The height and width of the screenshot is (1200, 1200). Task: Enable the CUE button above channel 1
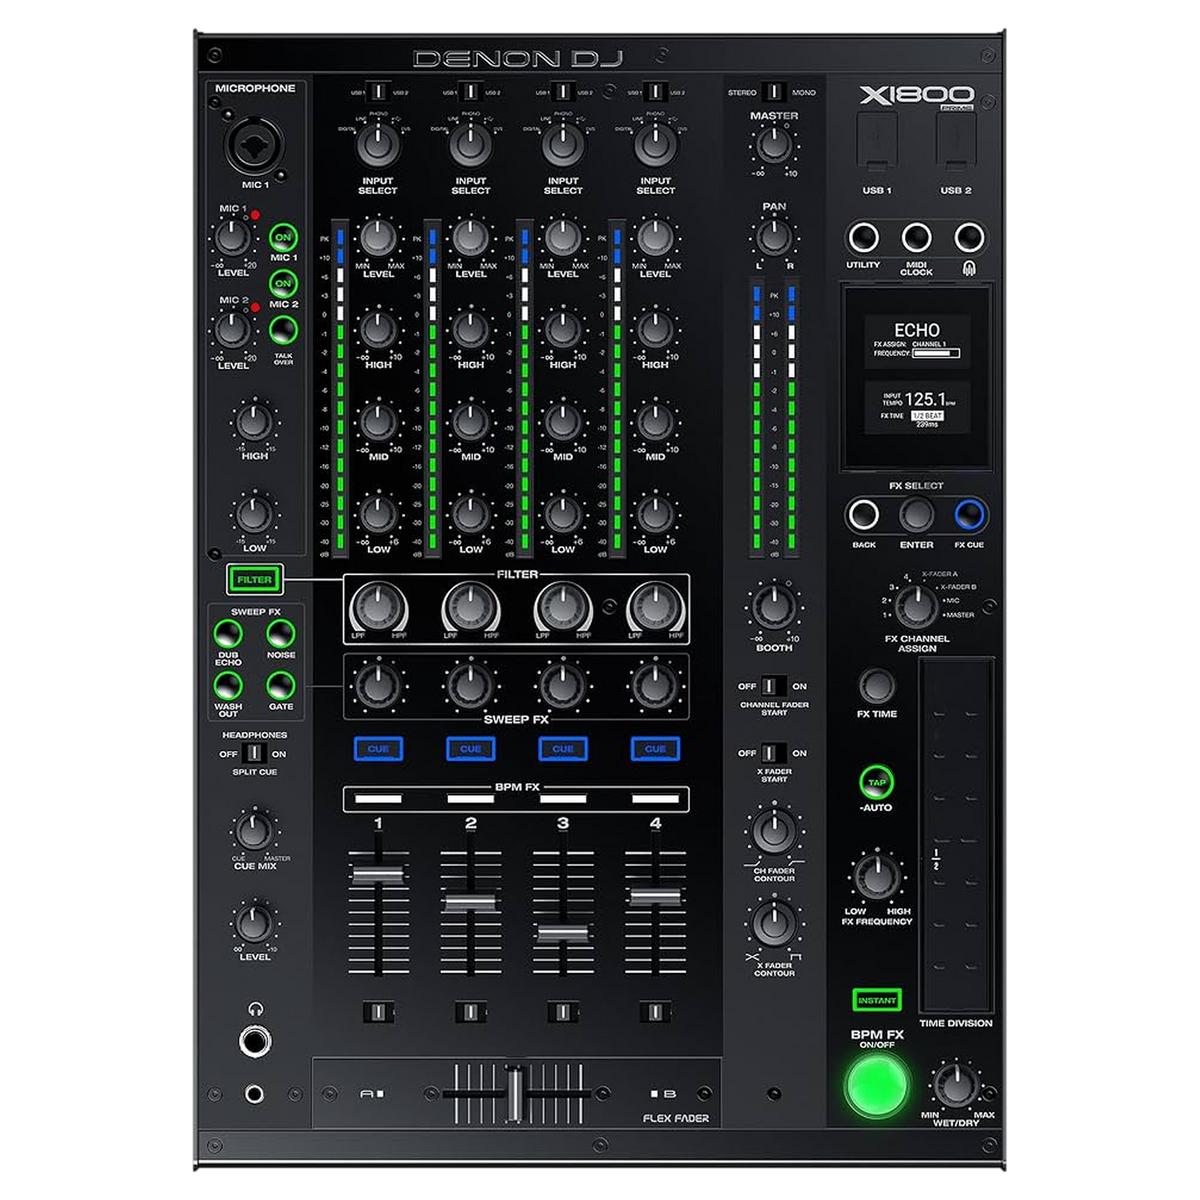point(378,749)
